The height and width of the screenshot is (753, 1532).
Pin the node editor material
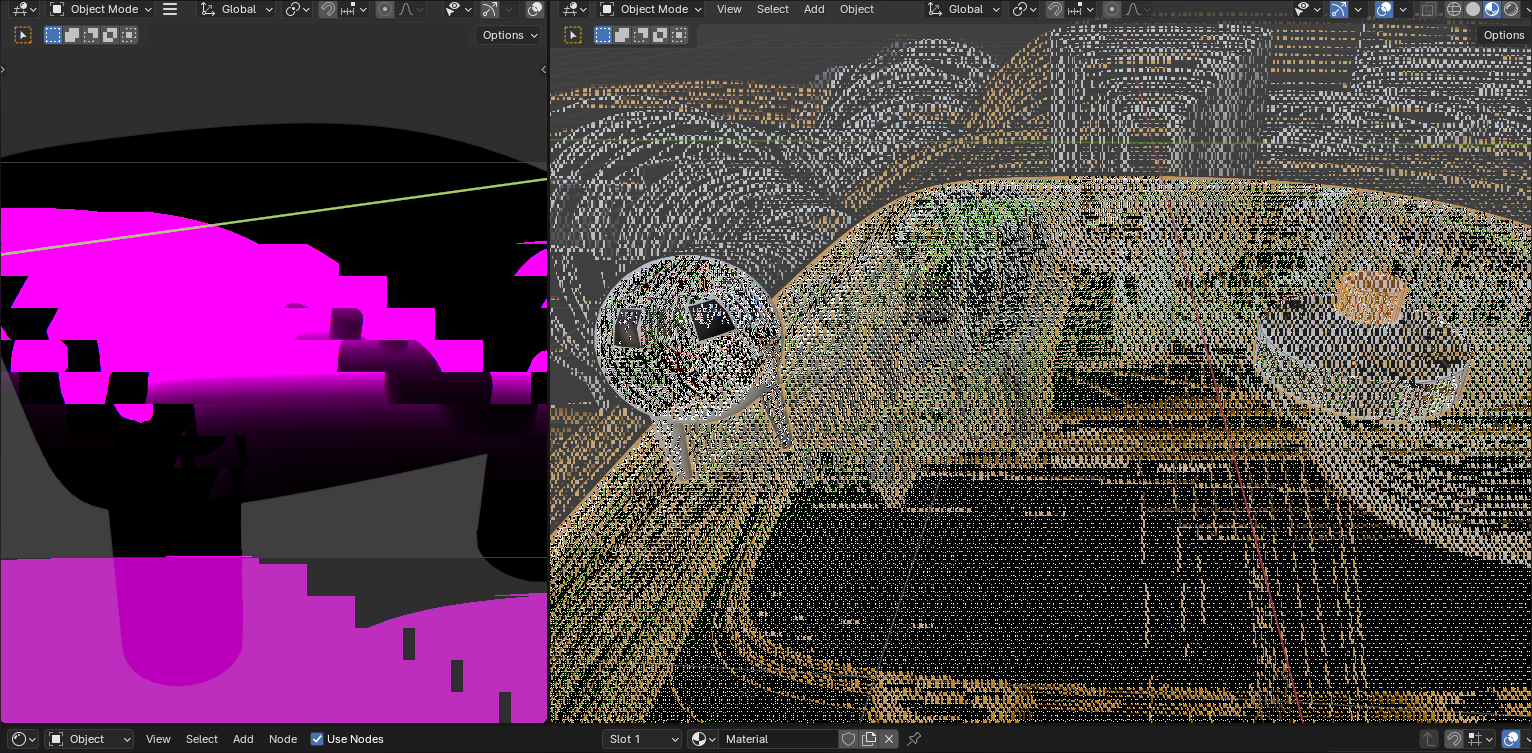pos(914,739)
